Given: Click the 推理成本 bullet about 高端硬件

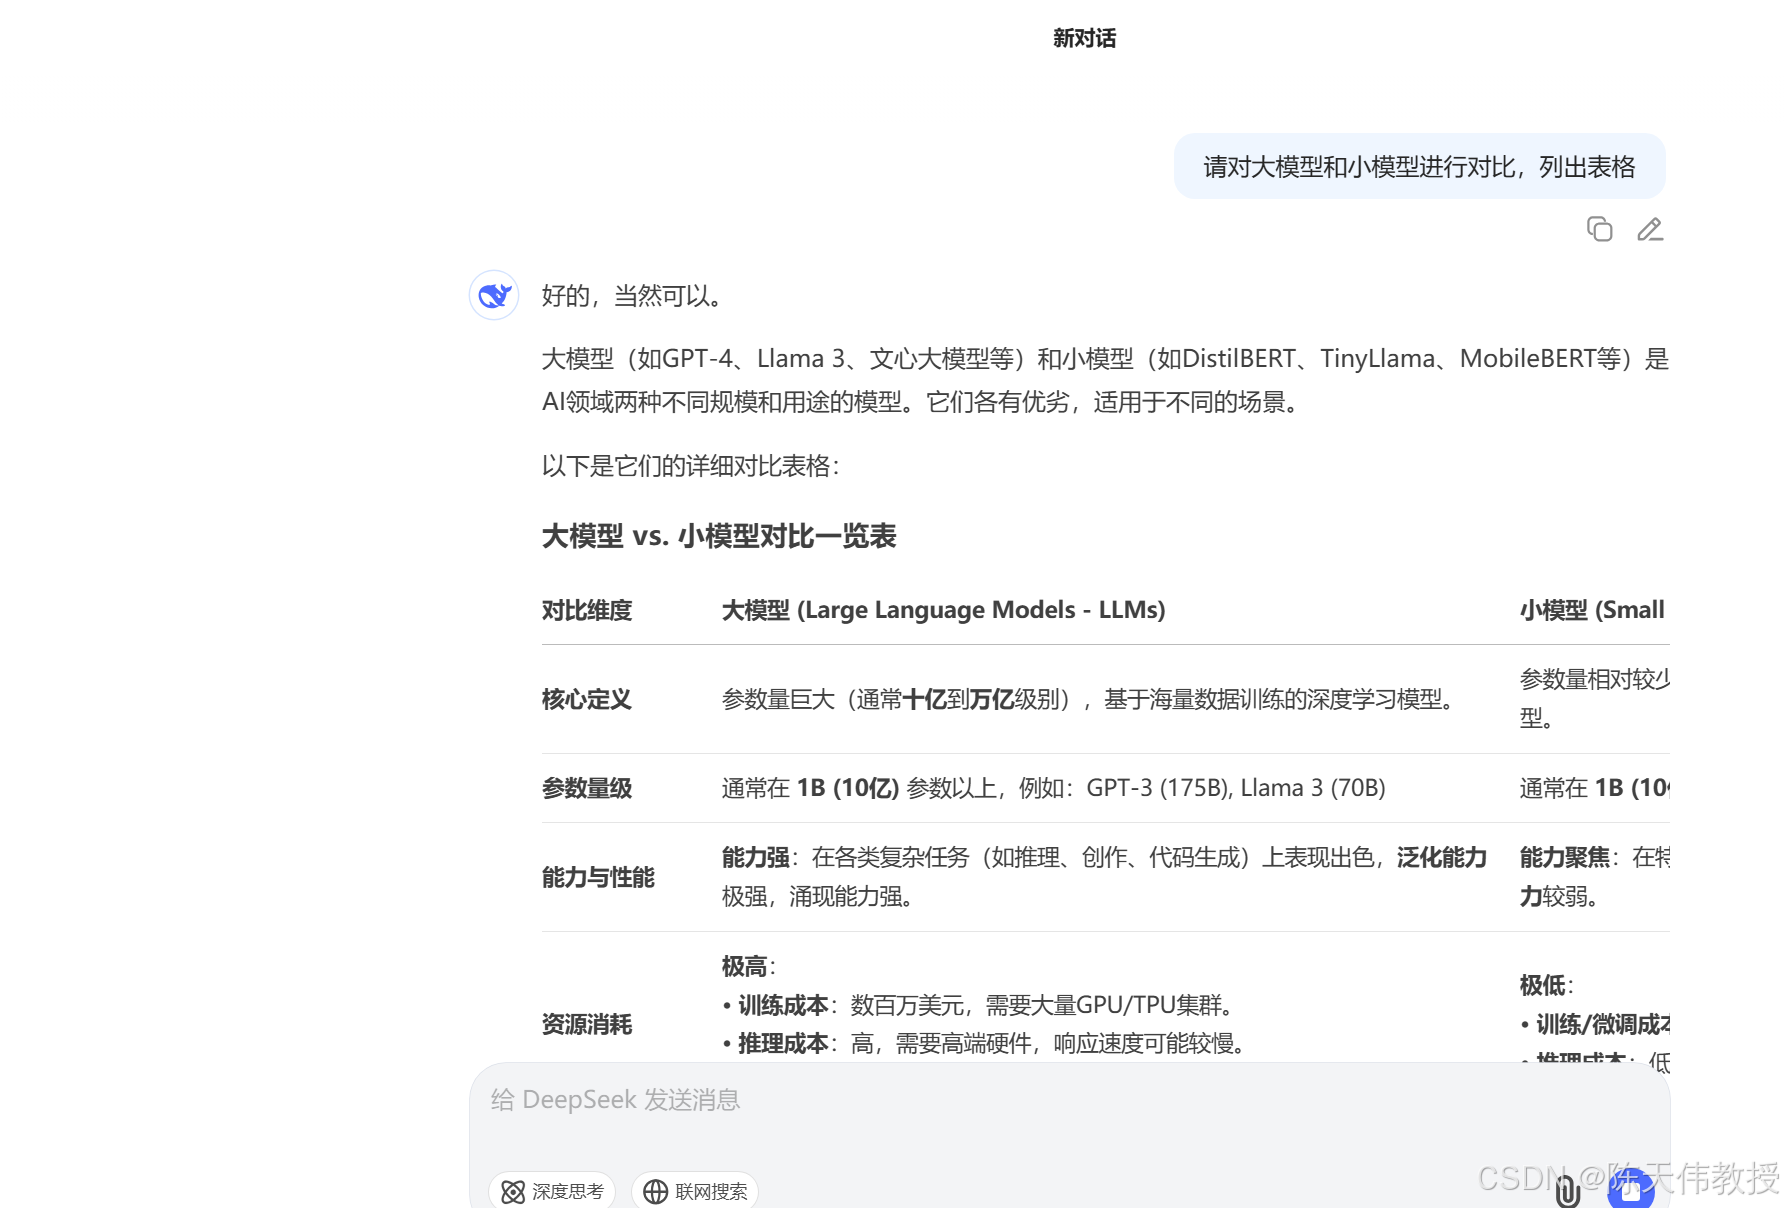Looking at the screenshot, I should (x=987, y=1044).
